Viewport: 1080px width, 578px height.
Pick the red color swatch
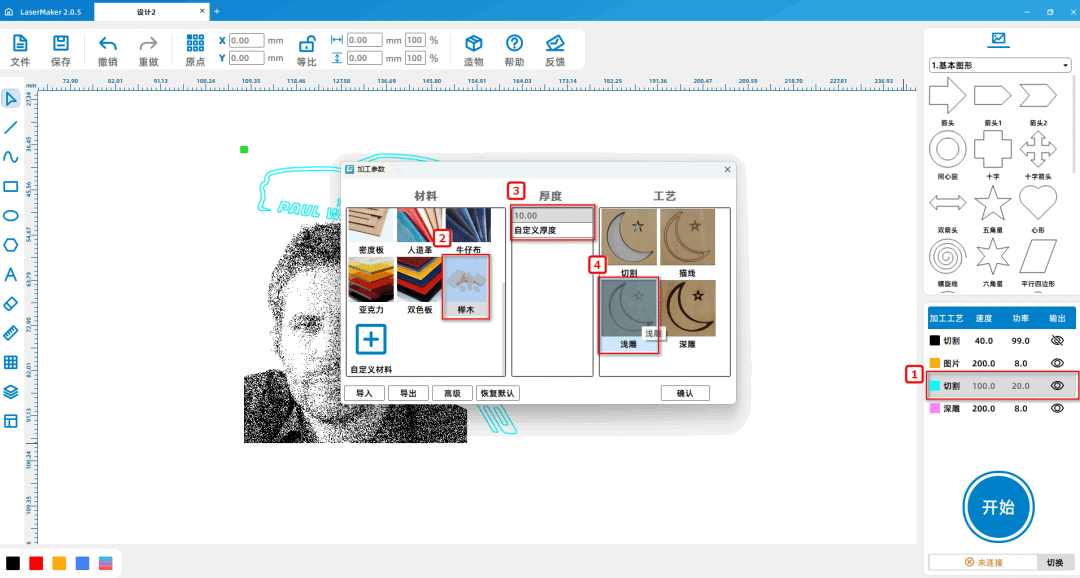36,563
